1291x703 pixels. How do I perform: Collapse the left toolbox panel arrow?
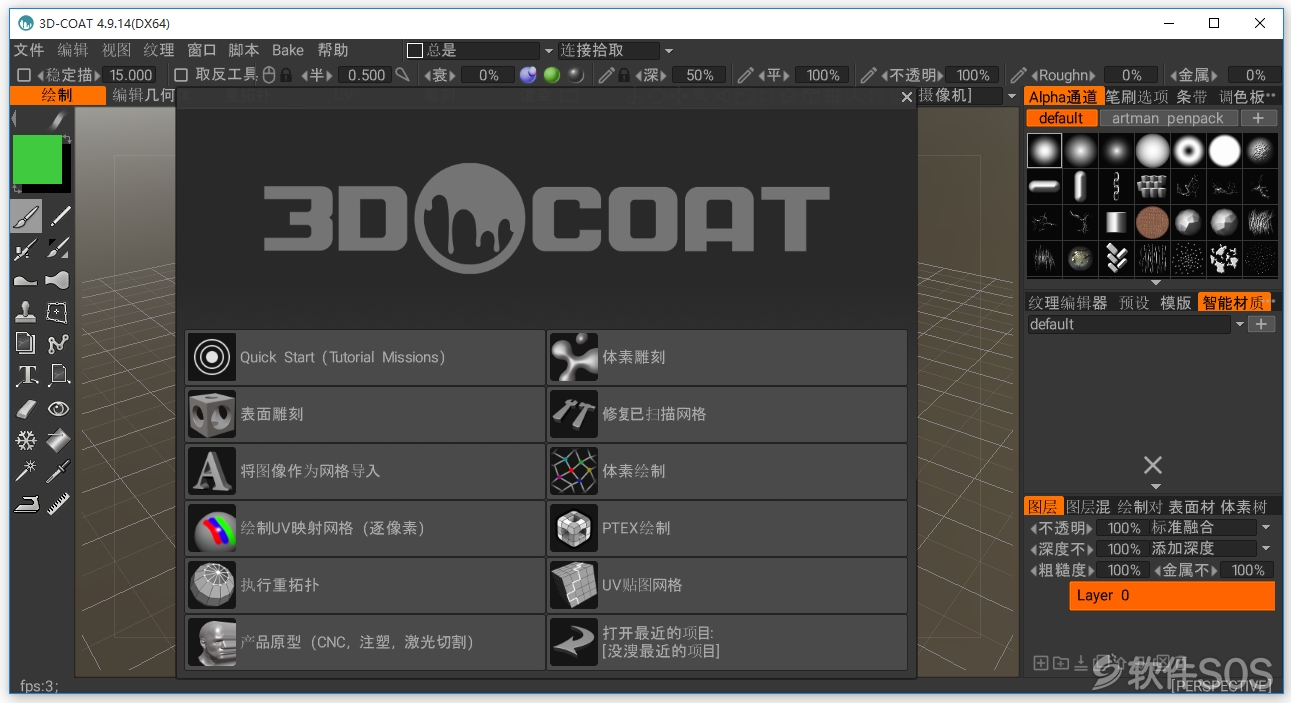(14, 119)
